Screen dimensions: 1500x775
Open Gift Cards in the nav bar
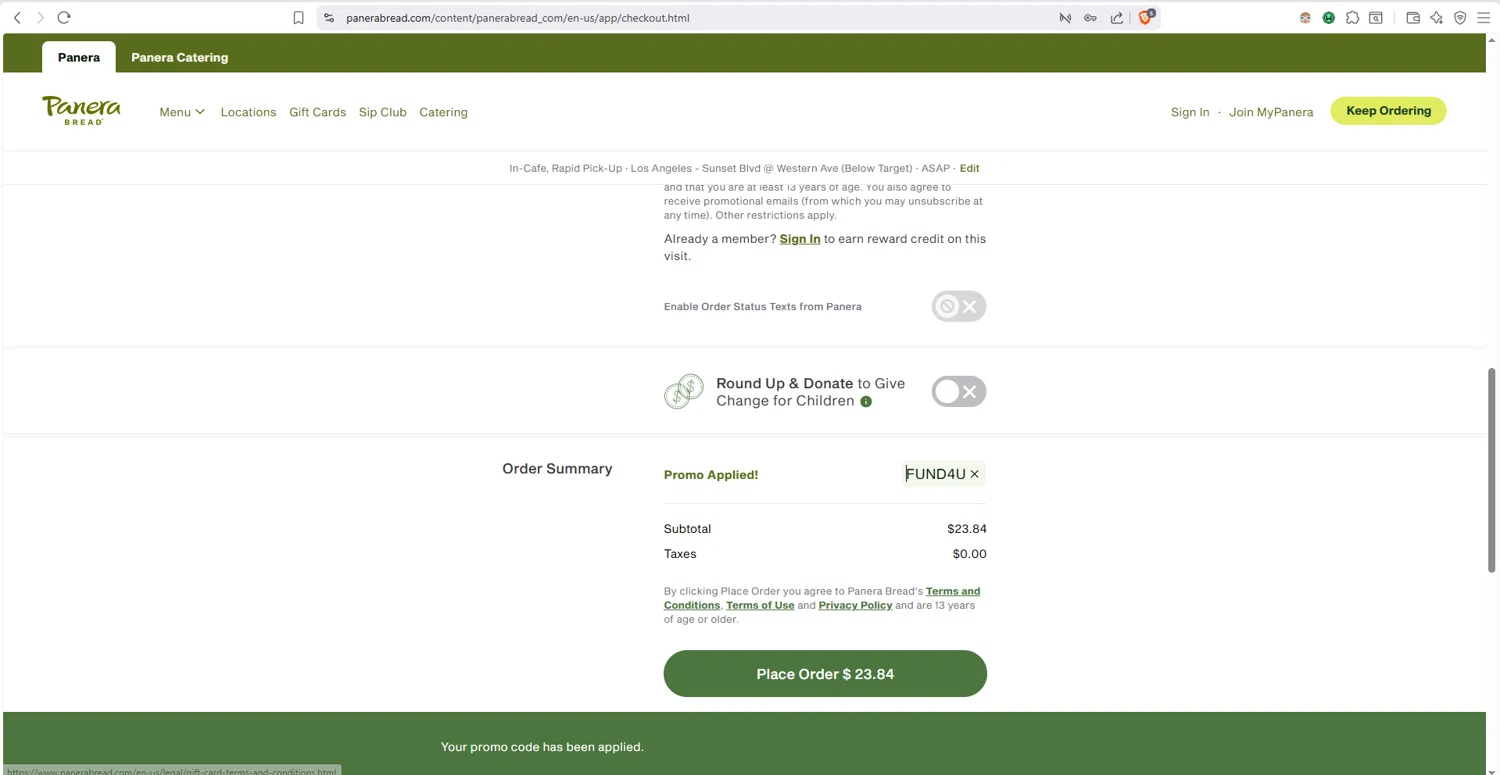click(318, 112)
